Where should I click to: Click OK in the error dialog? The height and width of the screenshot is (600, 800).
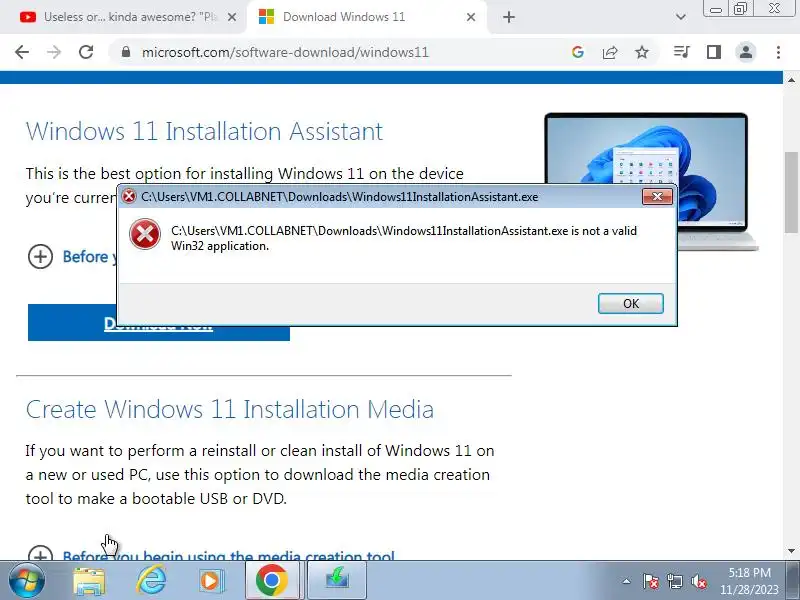[x=631, y=304]
